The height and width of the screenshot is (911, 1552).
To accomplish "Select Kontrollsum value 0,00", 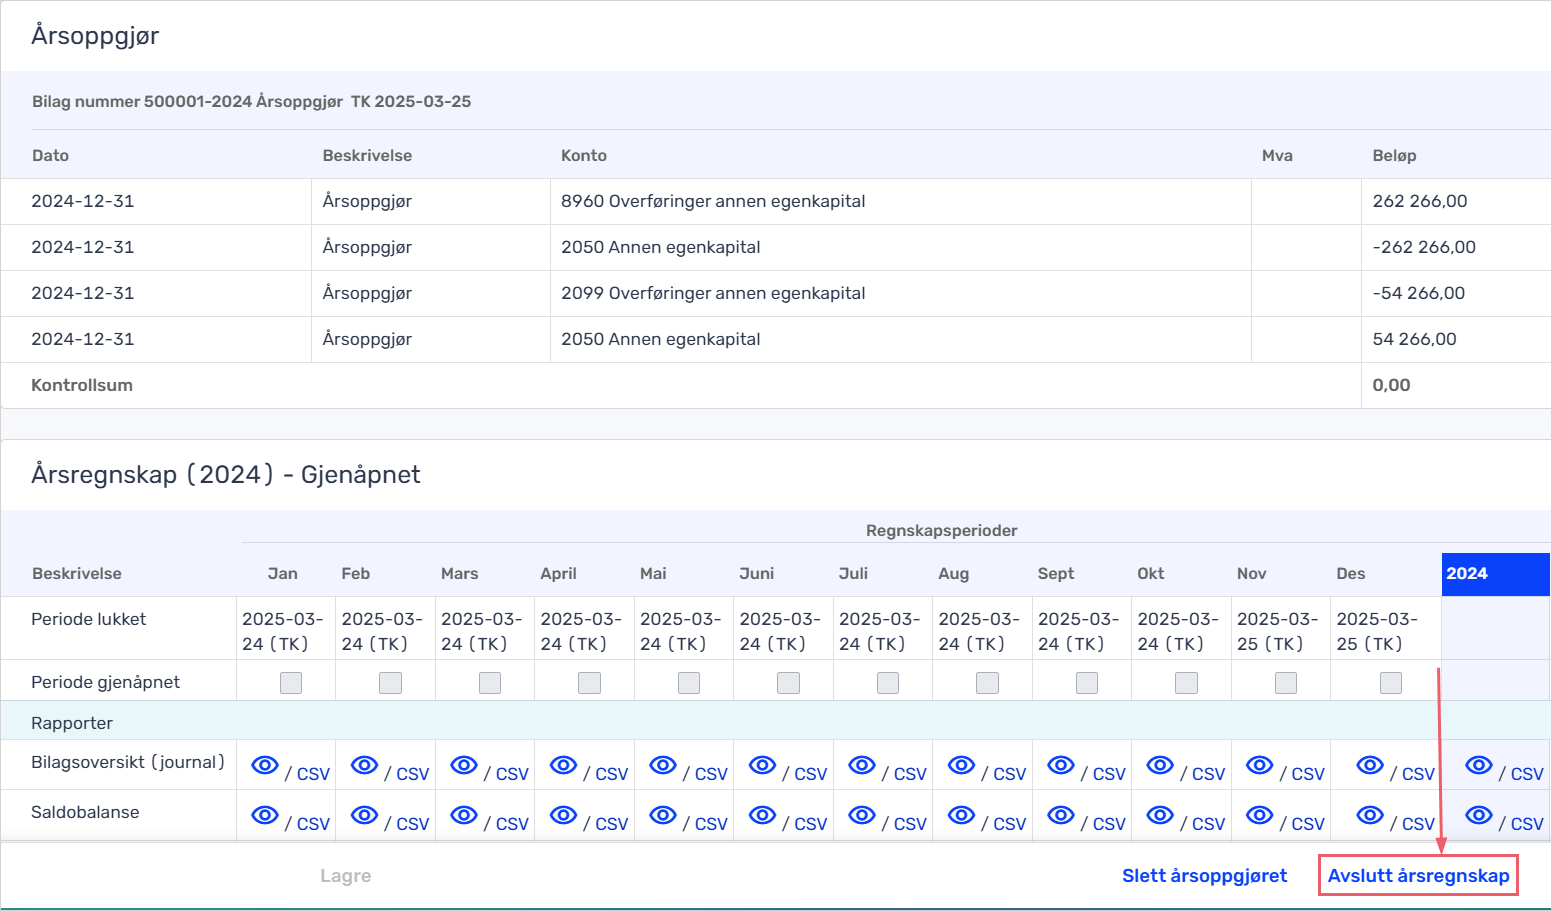I will 1391,385.
